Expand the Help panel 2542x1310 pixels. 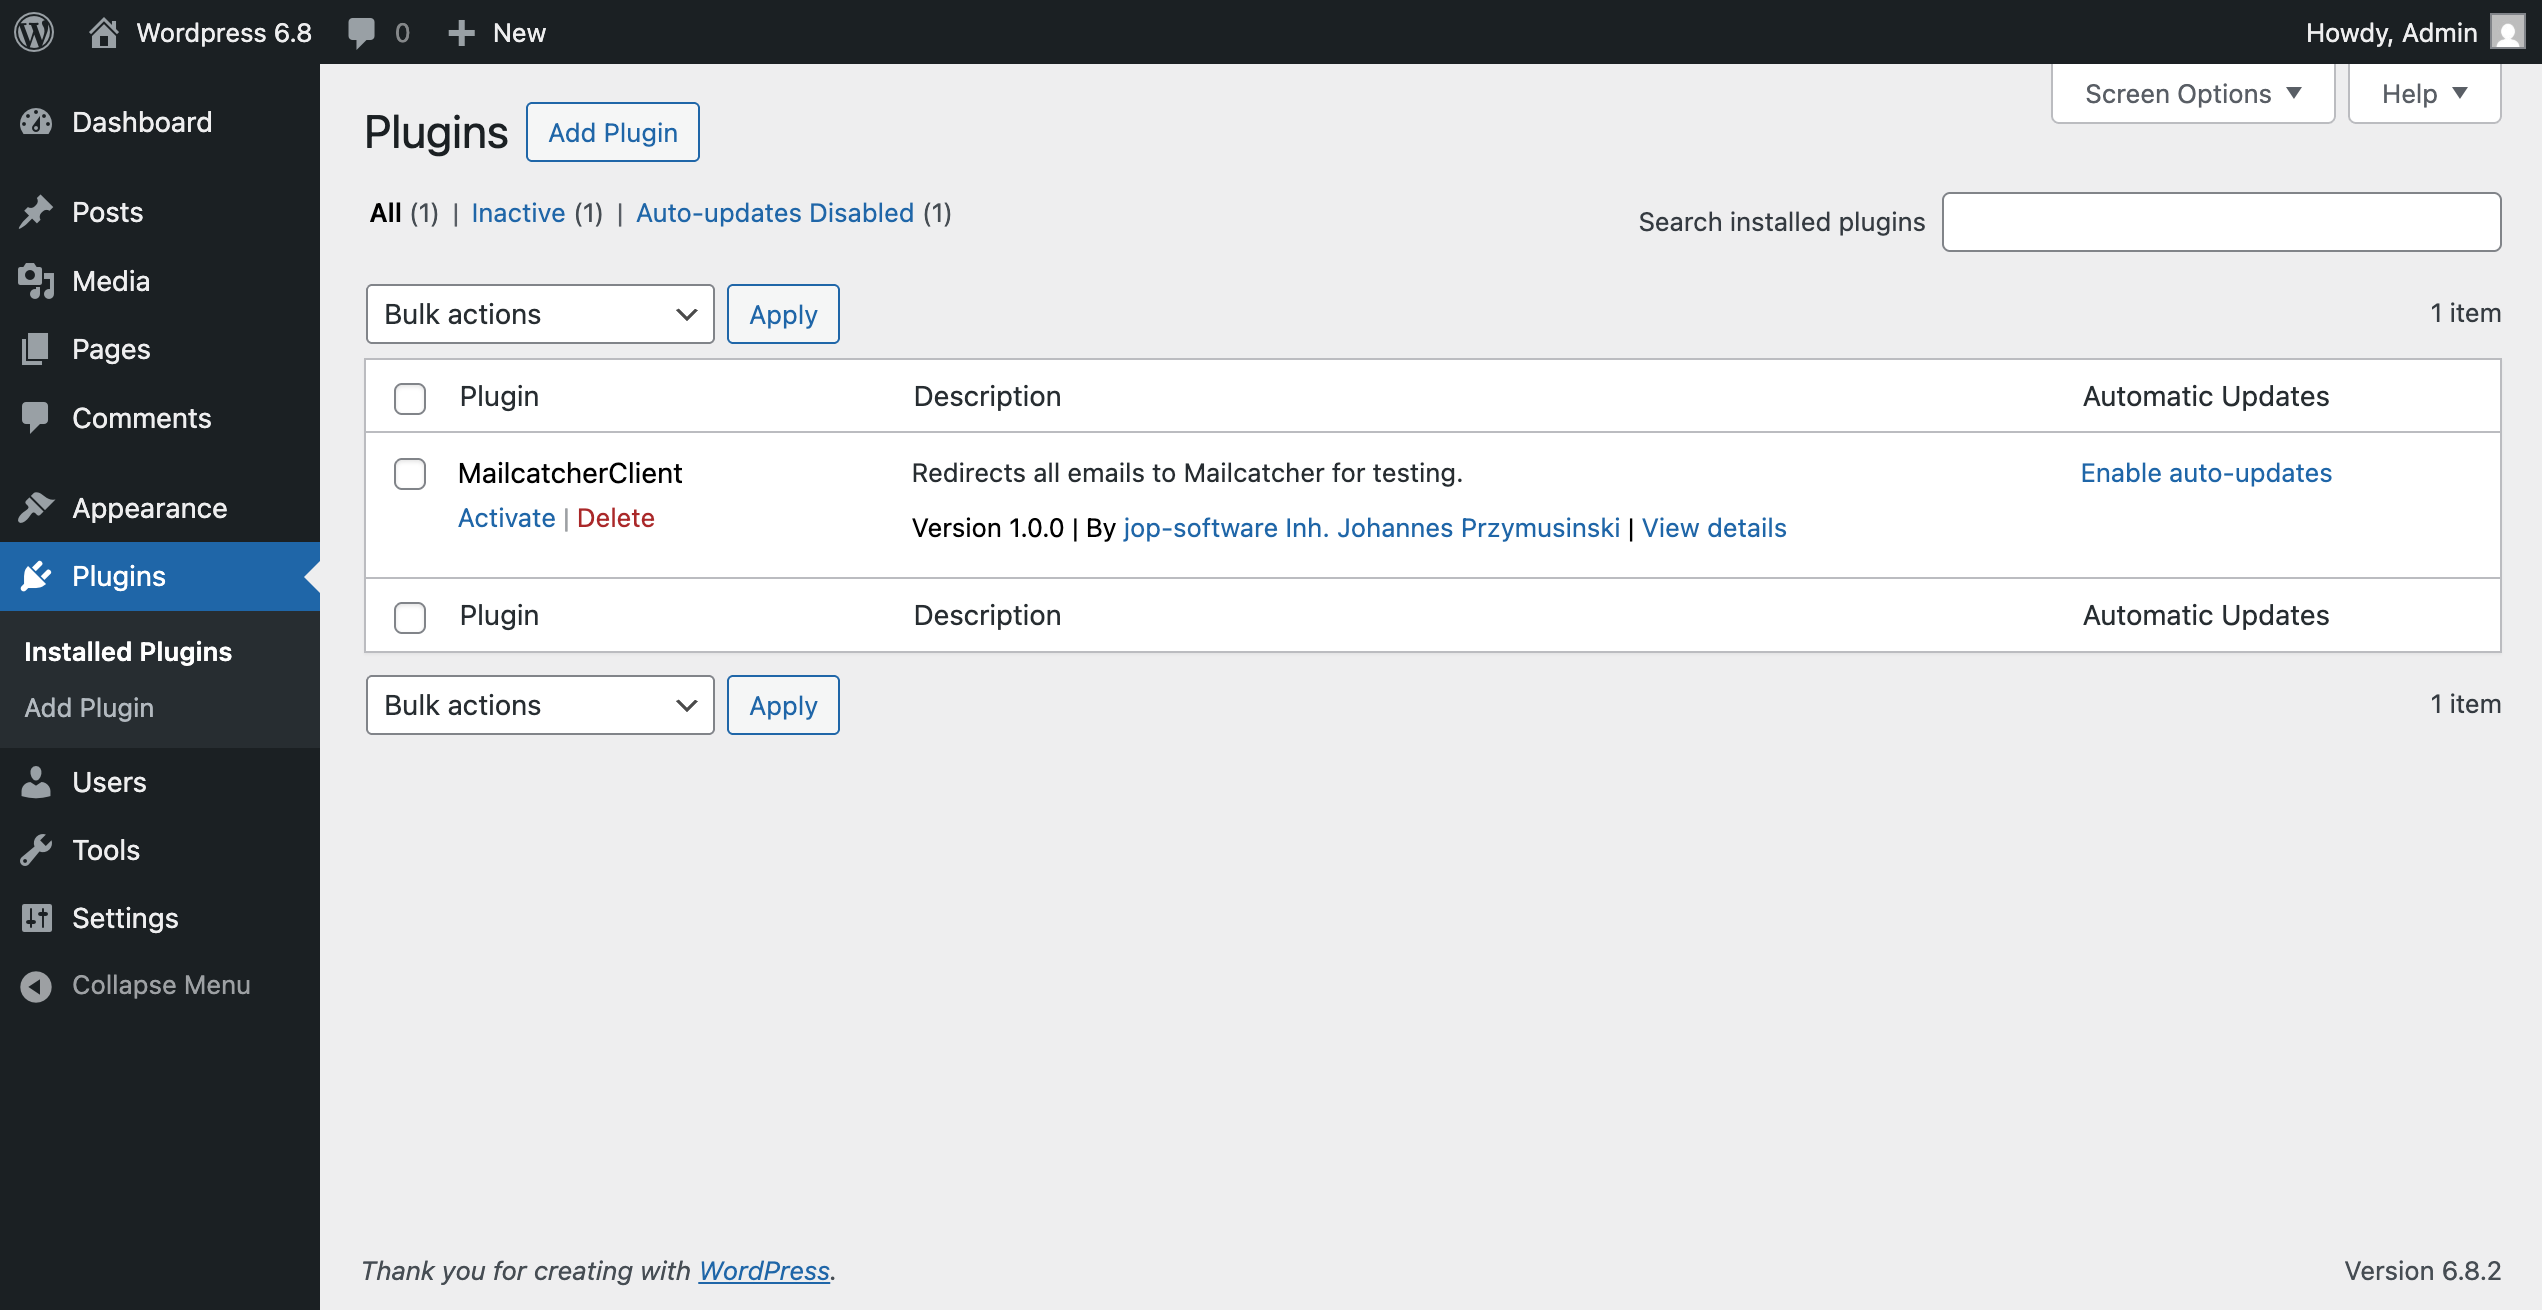[x=2424, y=92]
